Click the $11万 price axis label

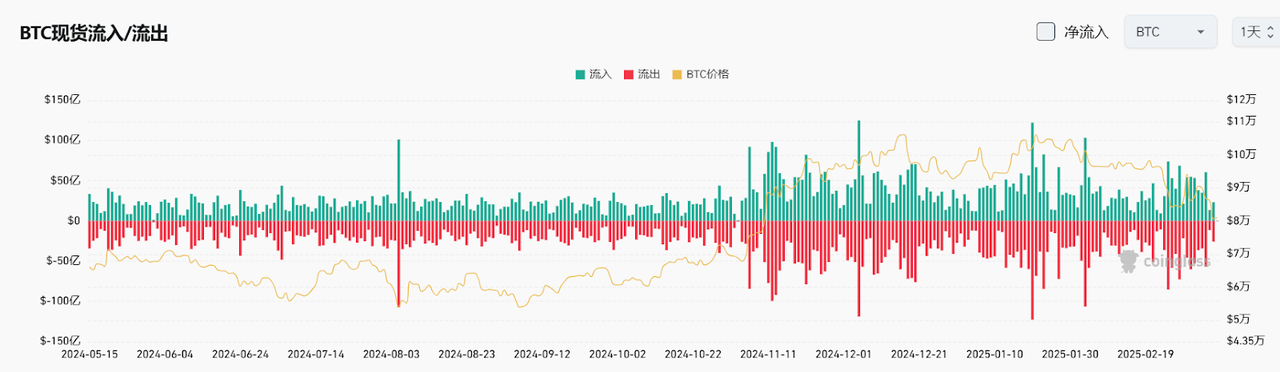tap(1240, 121)
